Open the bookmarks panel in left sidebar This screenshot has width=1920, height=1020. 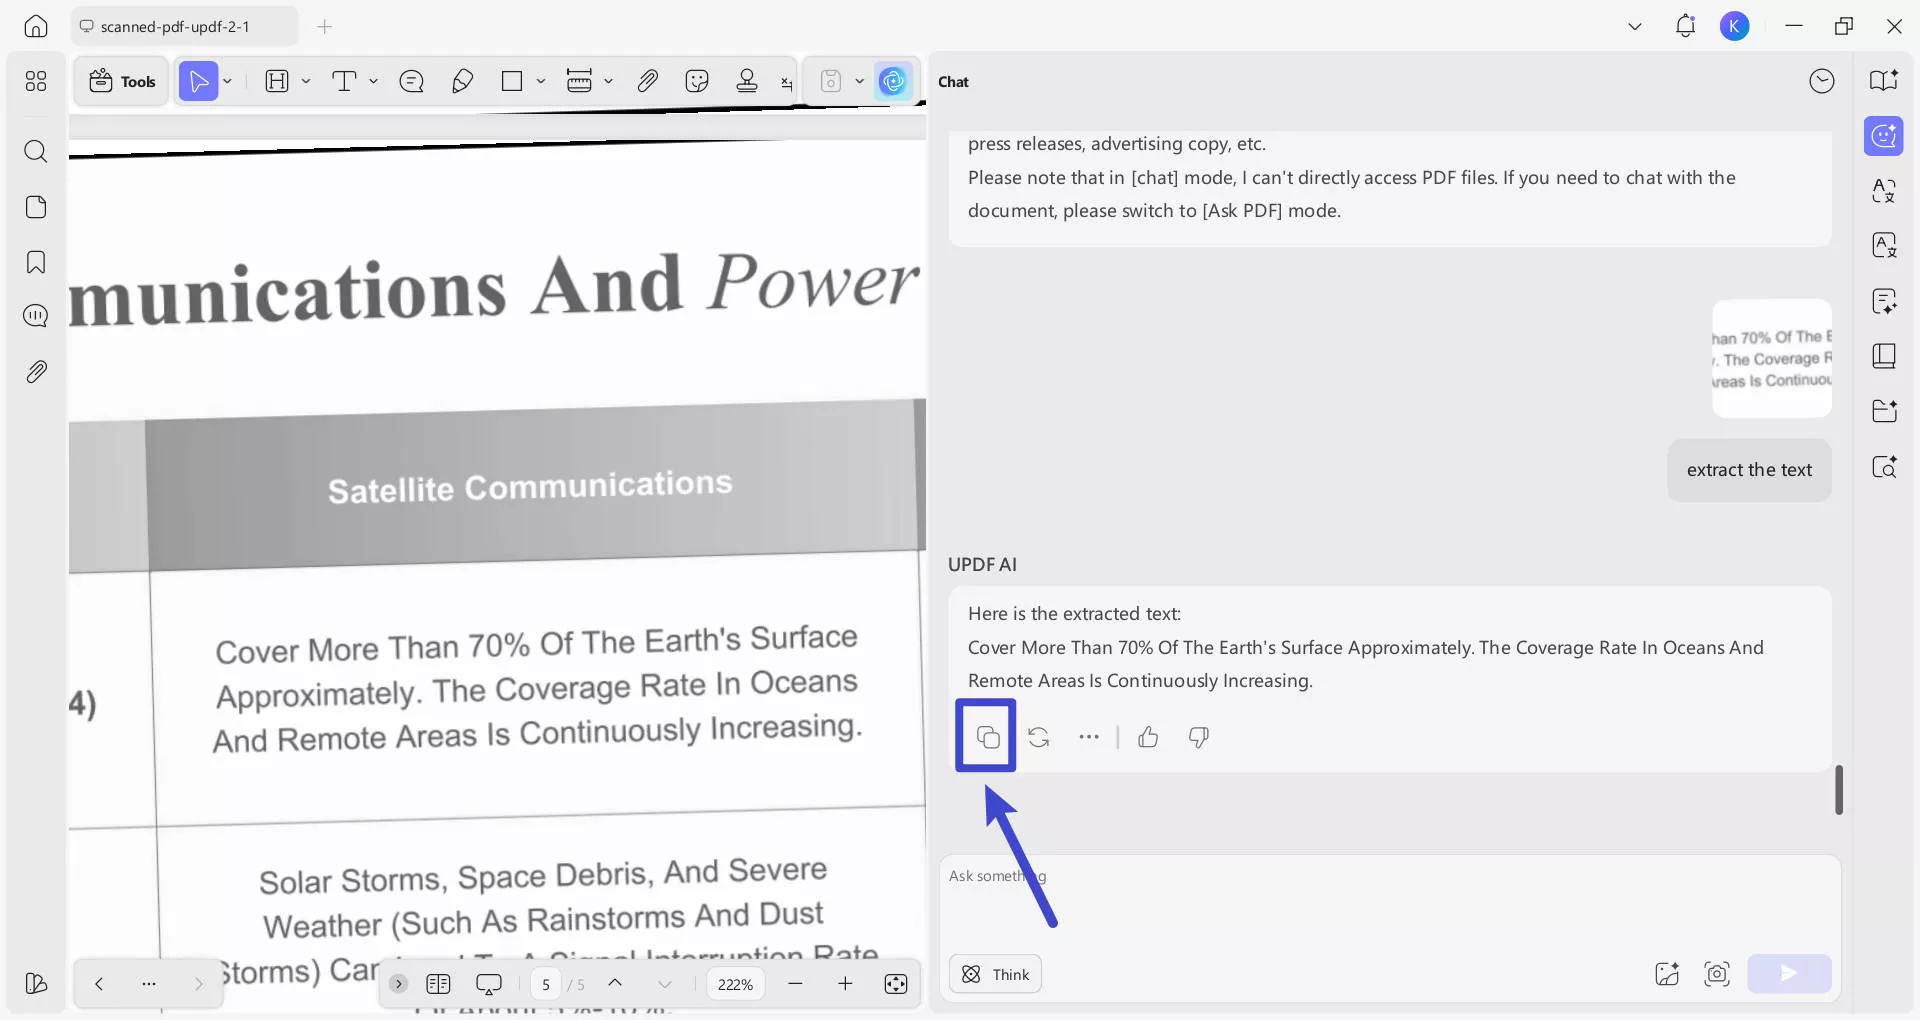[36, 263]
